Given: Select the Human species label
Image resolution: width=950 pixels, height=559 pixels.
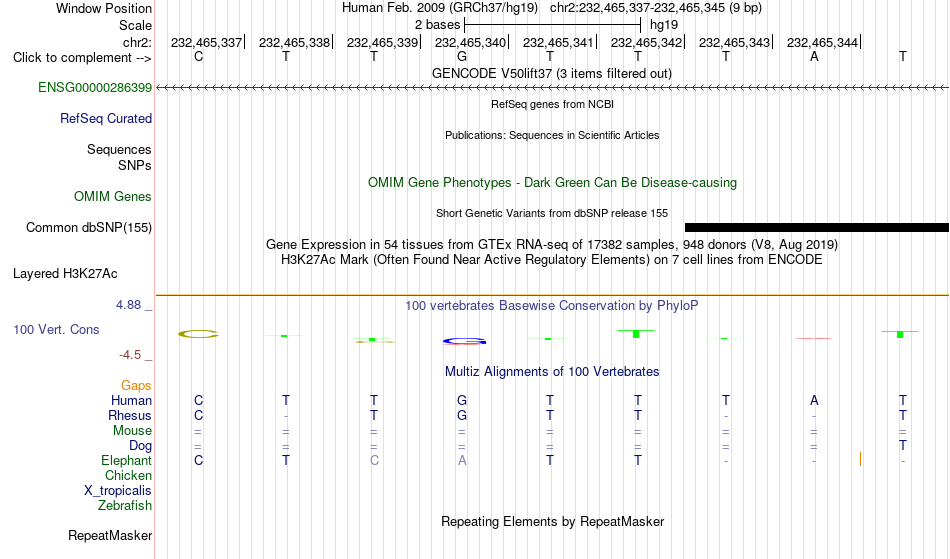Looking at the screenshot, I should (x=131, y=400).
